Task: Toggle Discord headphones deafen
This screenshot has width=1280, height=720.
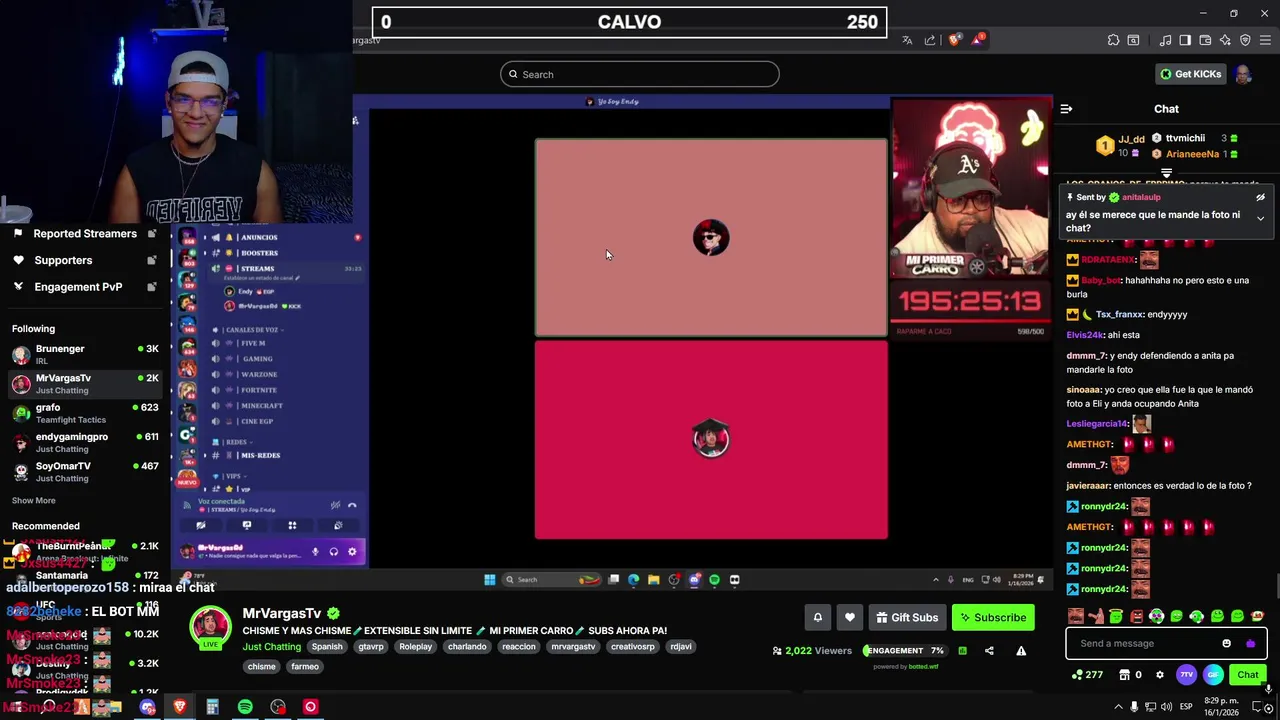Action: (334, 552)
